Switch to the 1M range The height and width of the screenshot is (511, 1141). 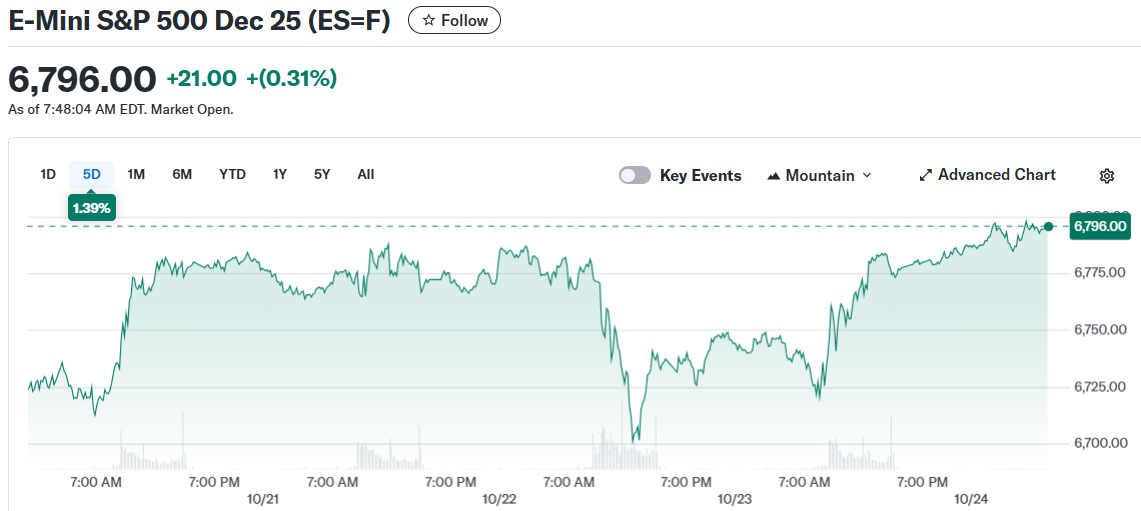(137, 174)
